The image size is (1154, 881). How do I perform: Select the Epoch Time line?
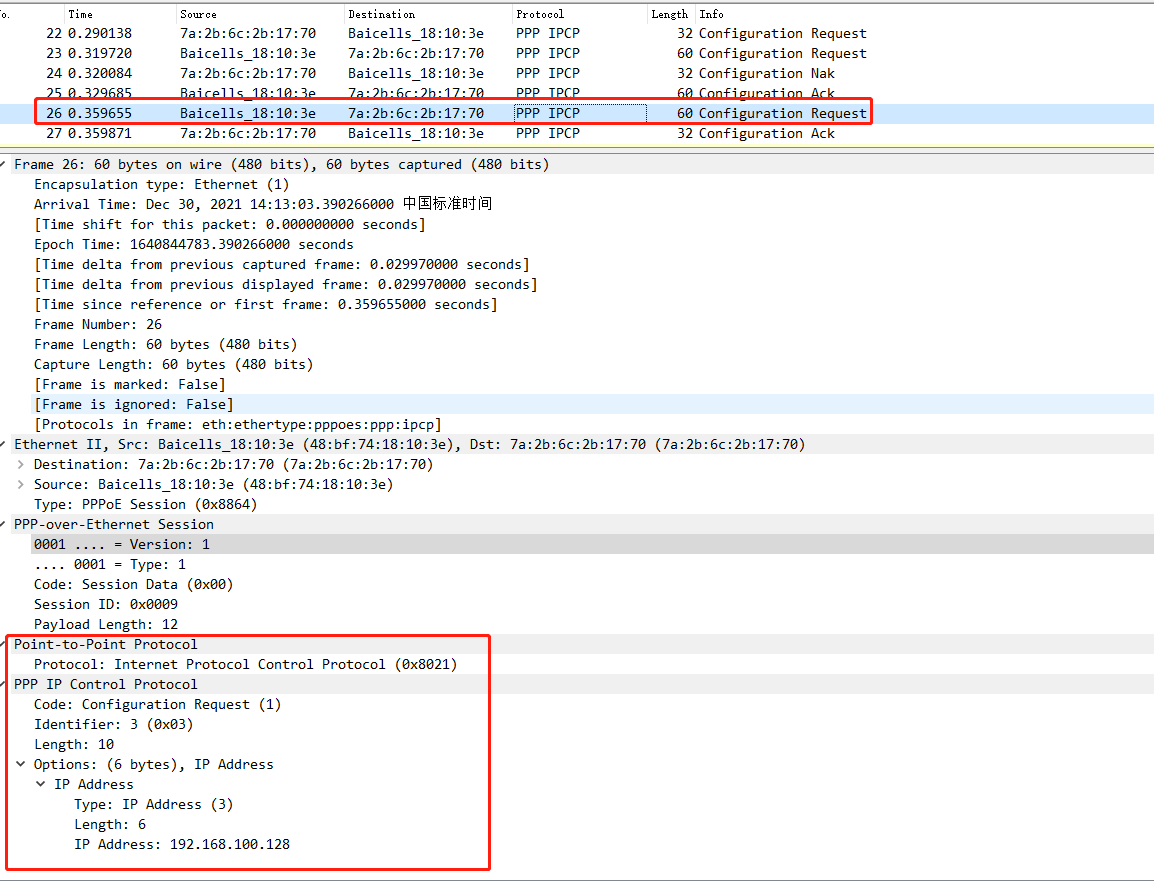point(194,244)
